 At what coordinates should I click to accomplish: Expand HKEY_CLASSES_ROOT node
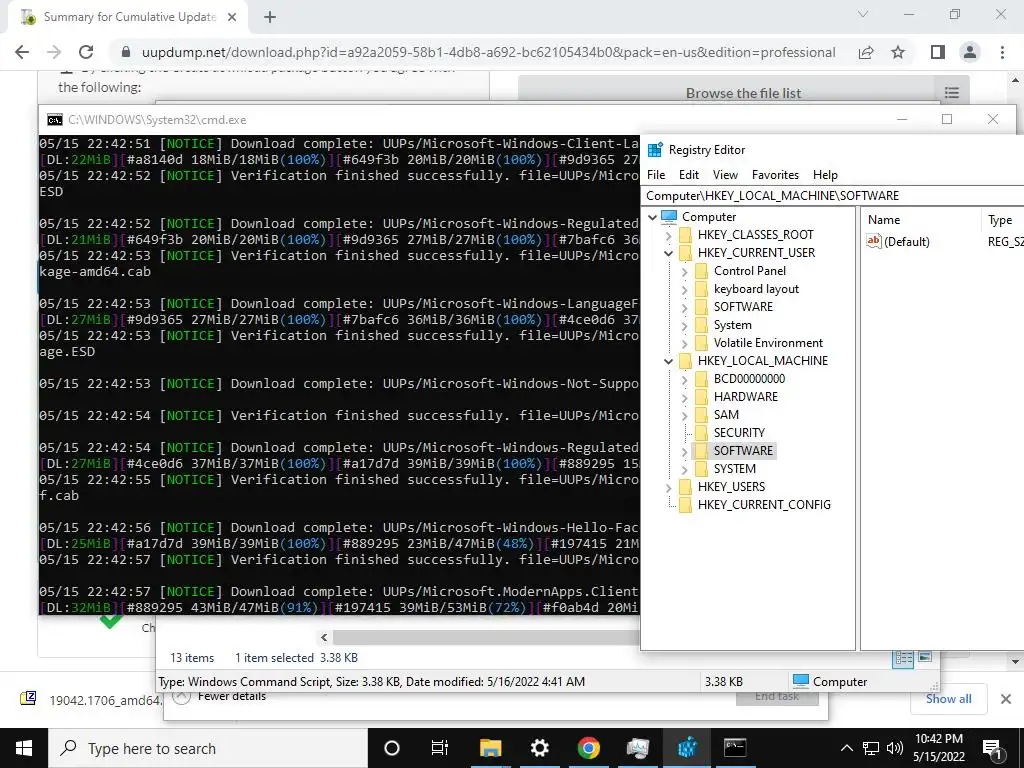(x=668, y=235)
